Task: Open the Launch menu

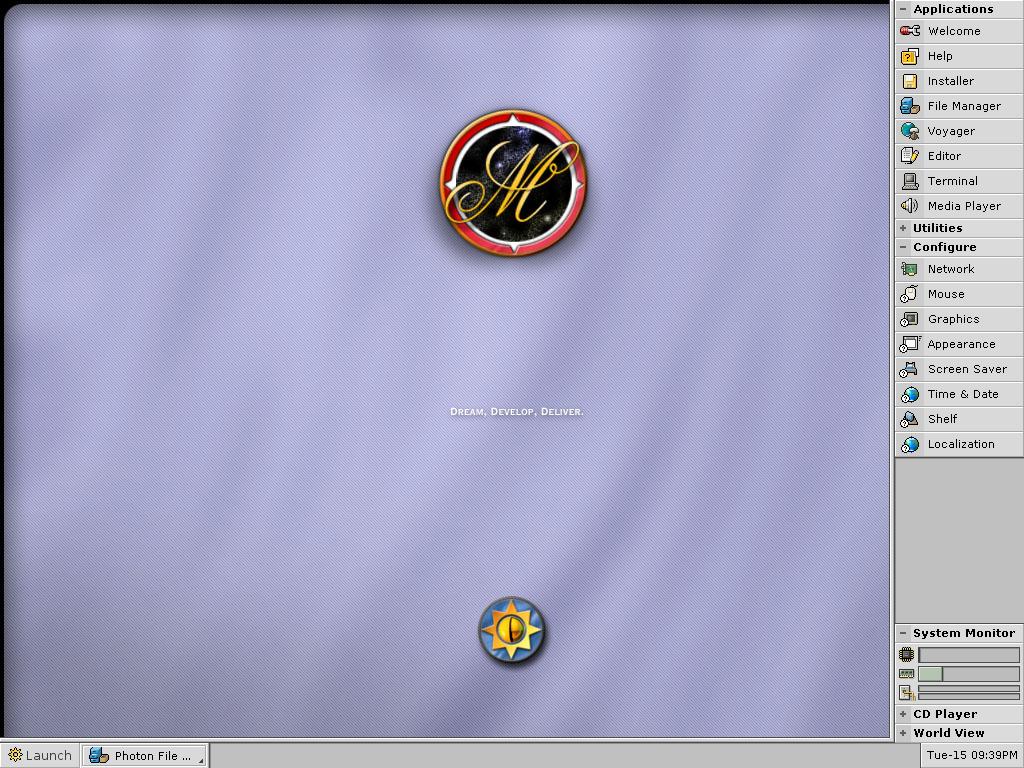Action: pyautogui.click(x=40, y=755)
